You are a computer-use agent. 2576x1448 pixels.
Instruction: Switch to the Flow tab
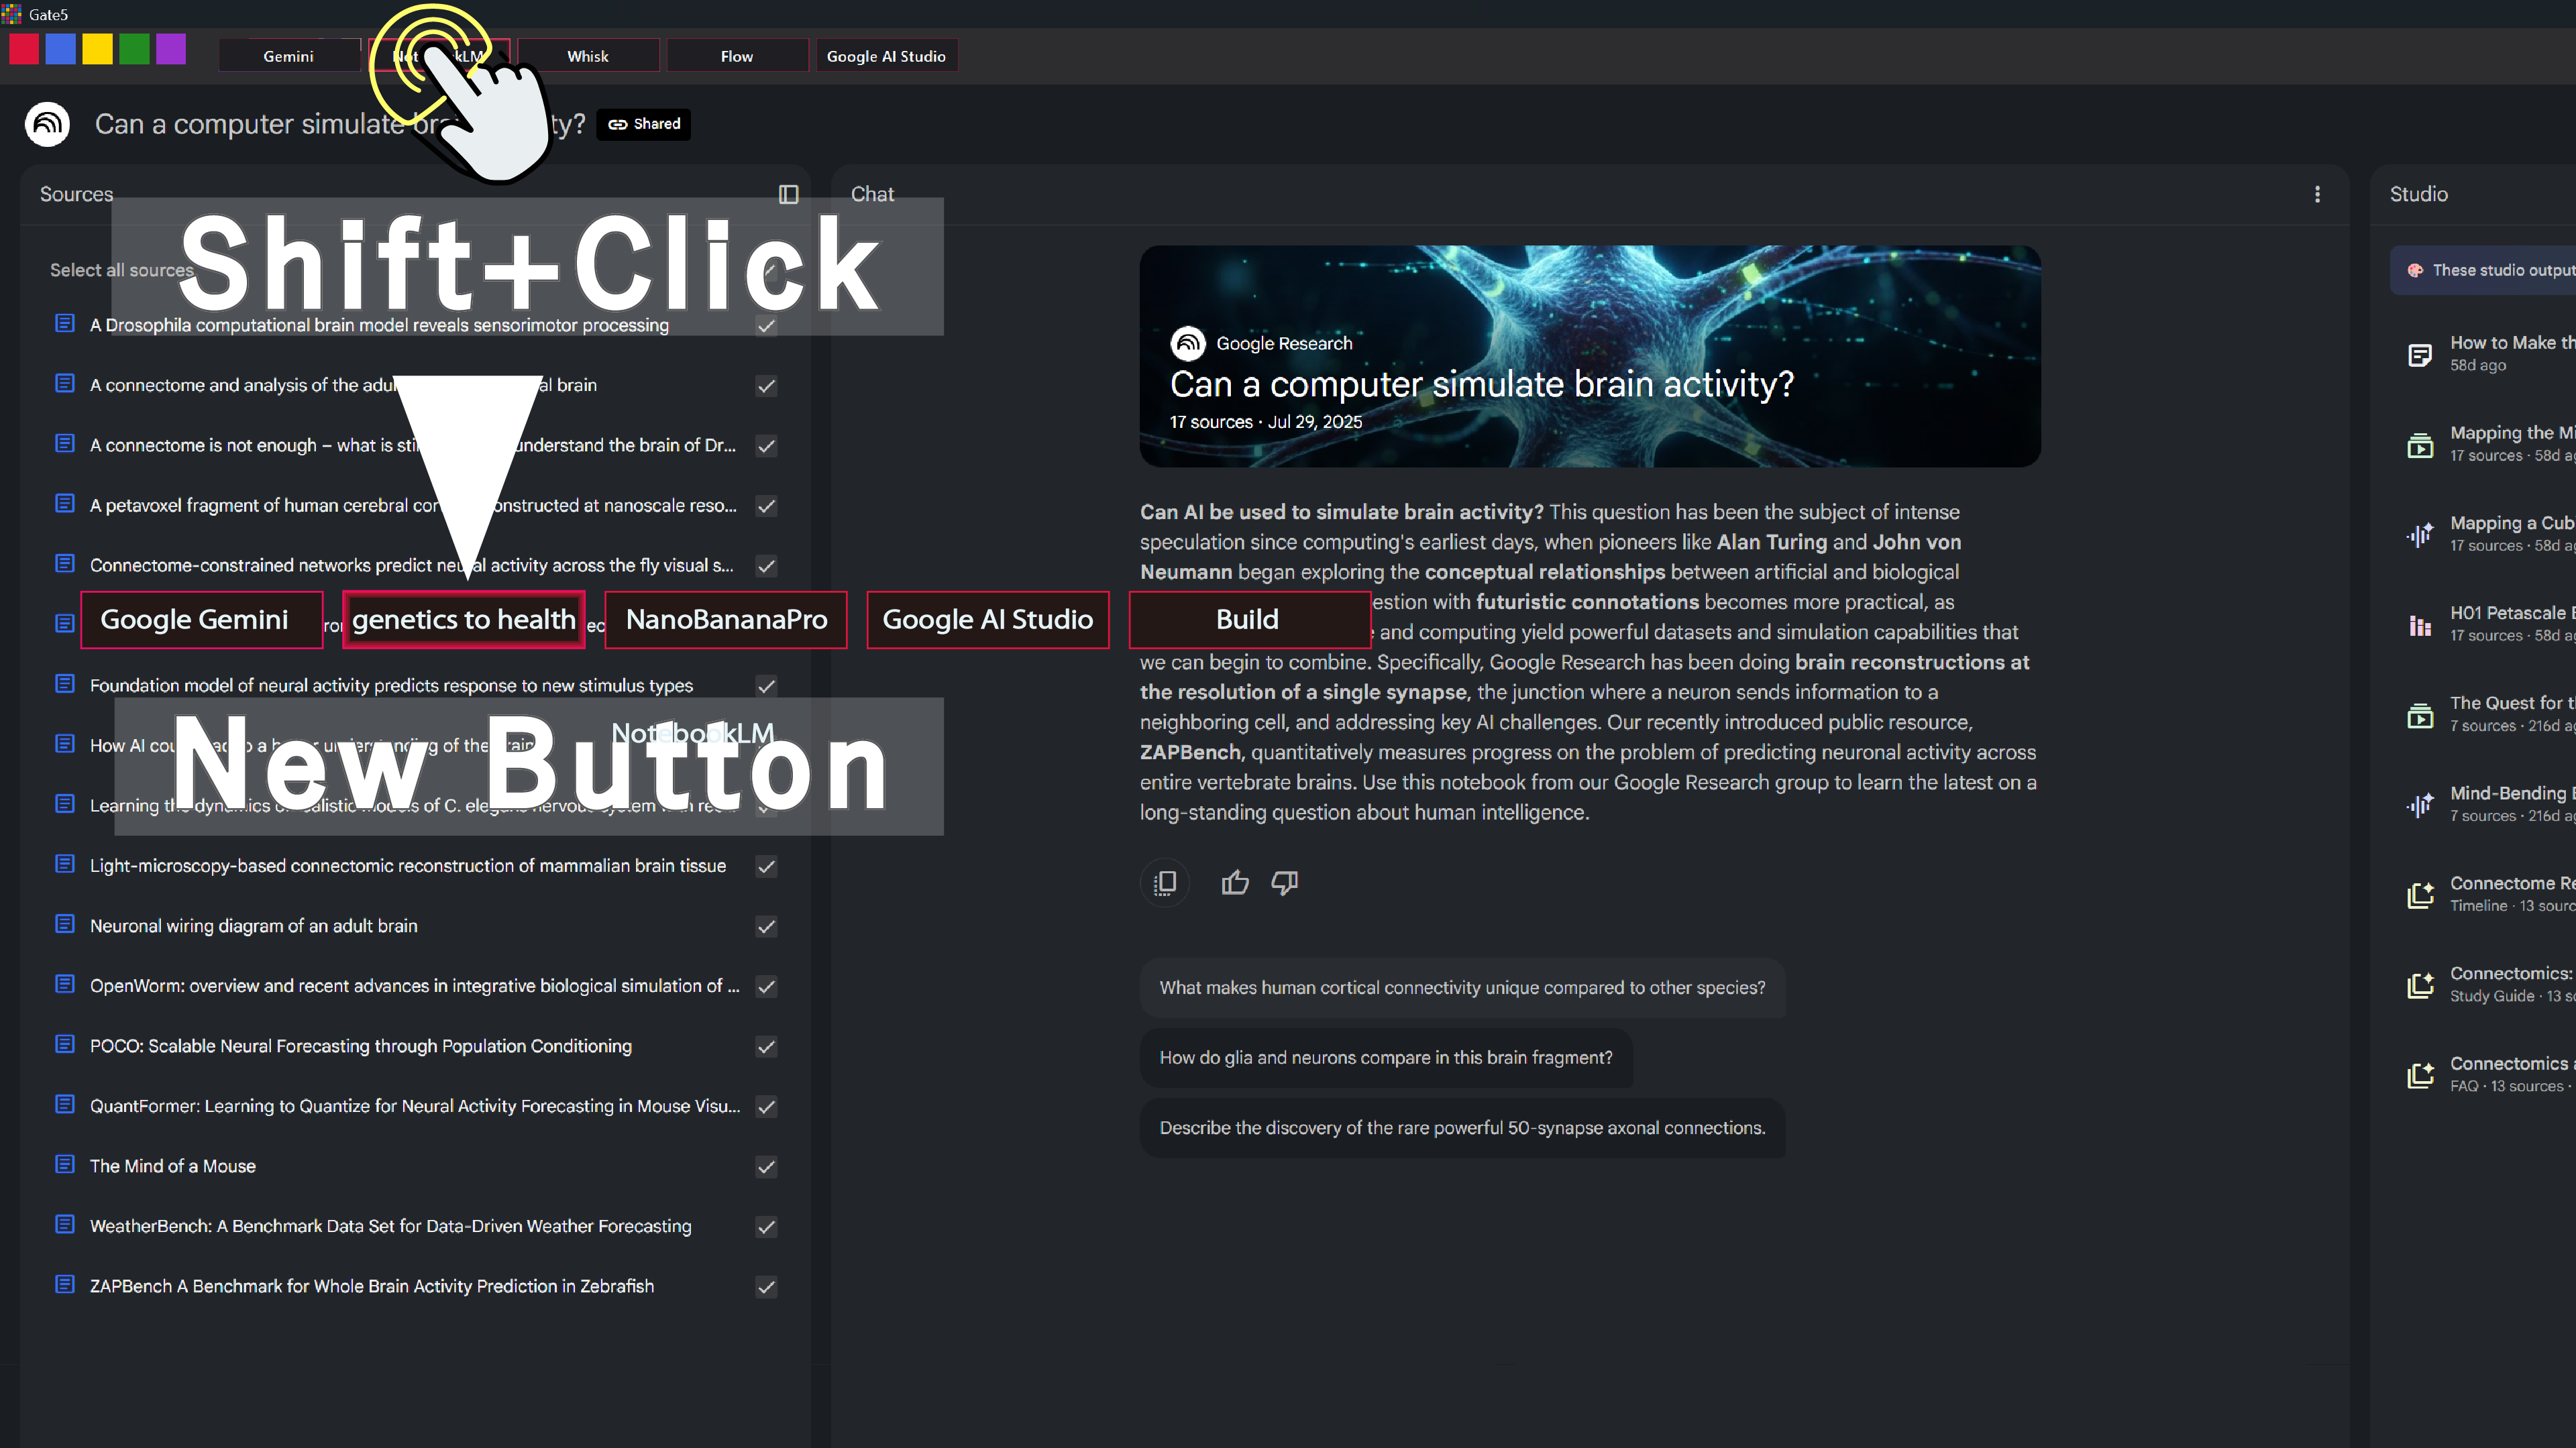pos(737,56)
